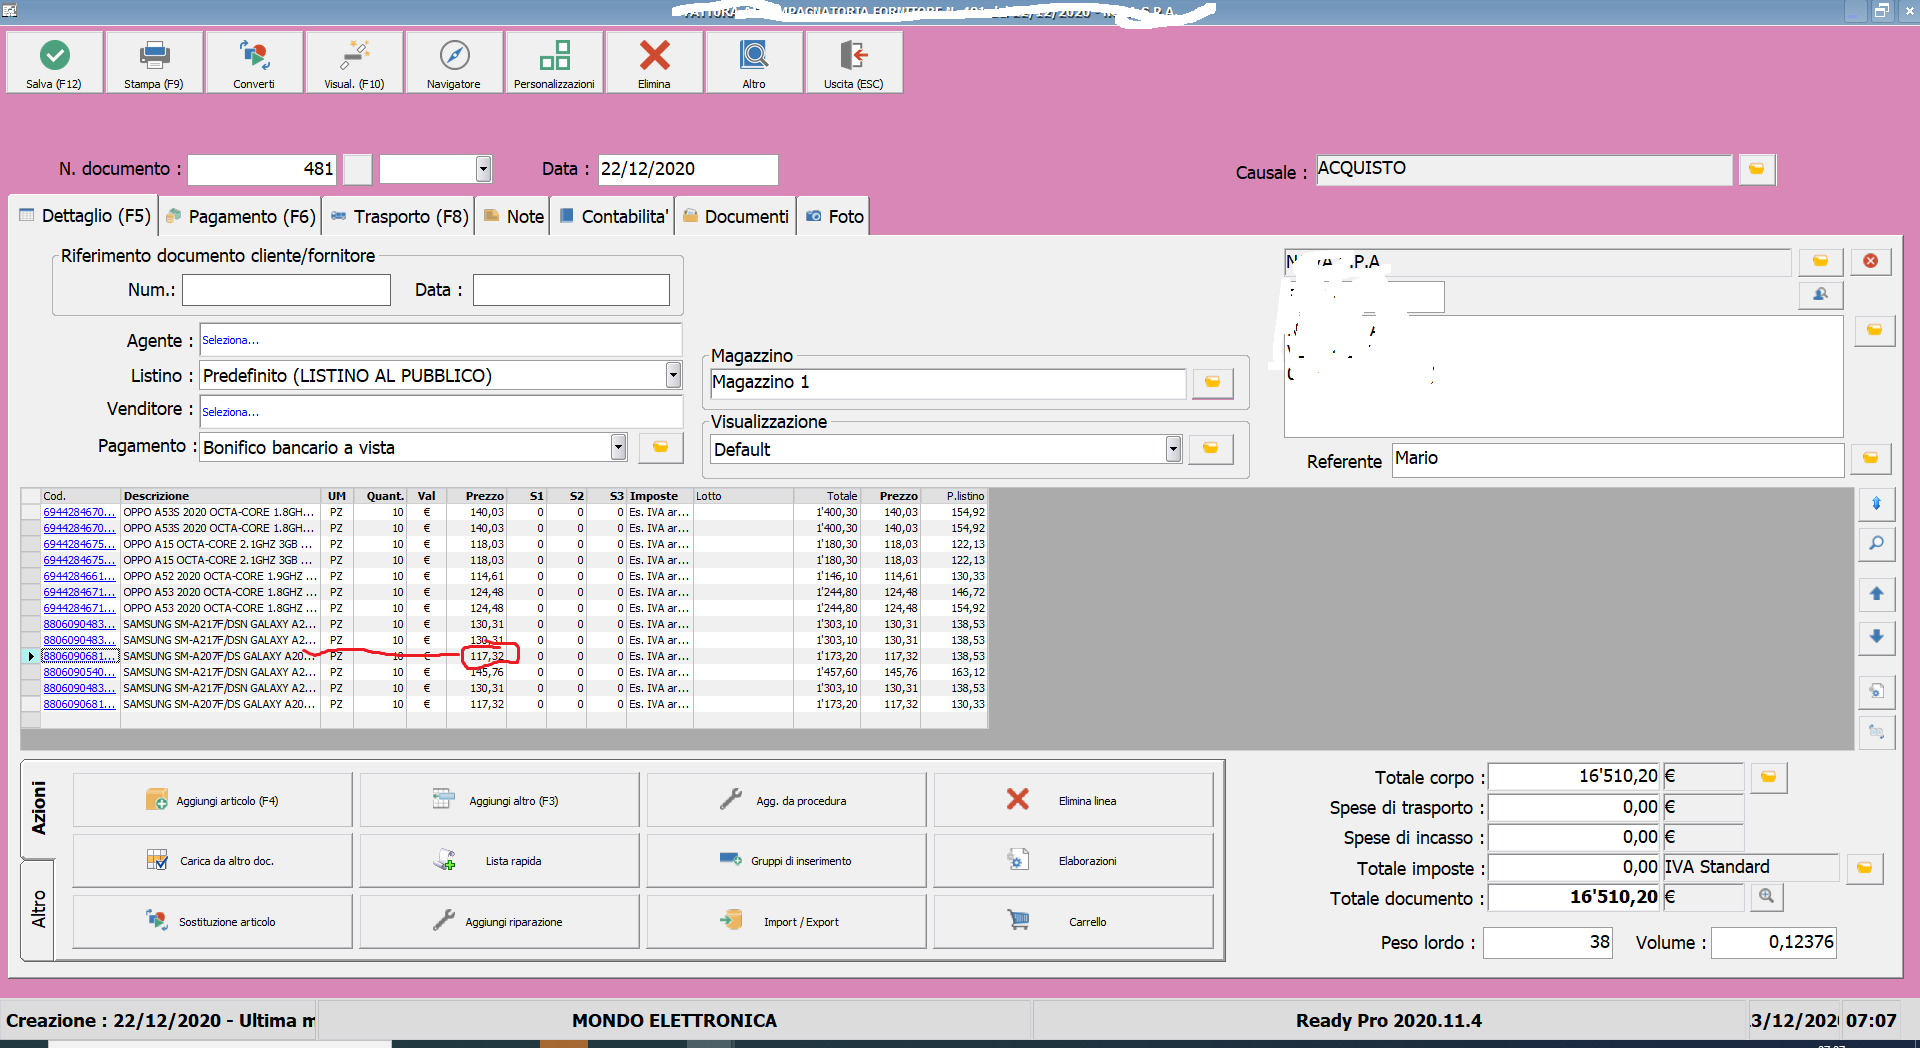Viewport: 1920px width, 1048px height.
Task: Print using the Stampa (F9) button
Action: [154, 62]
